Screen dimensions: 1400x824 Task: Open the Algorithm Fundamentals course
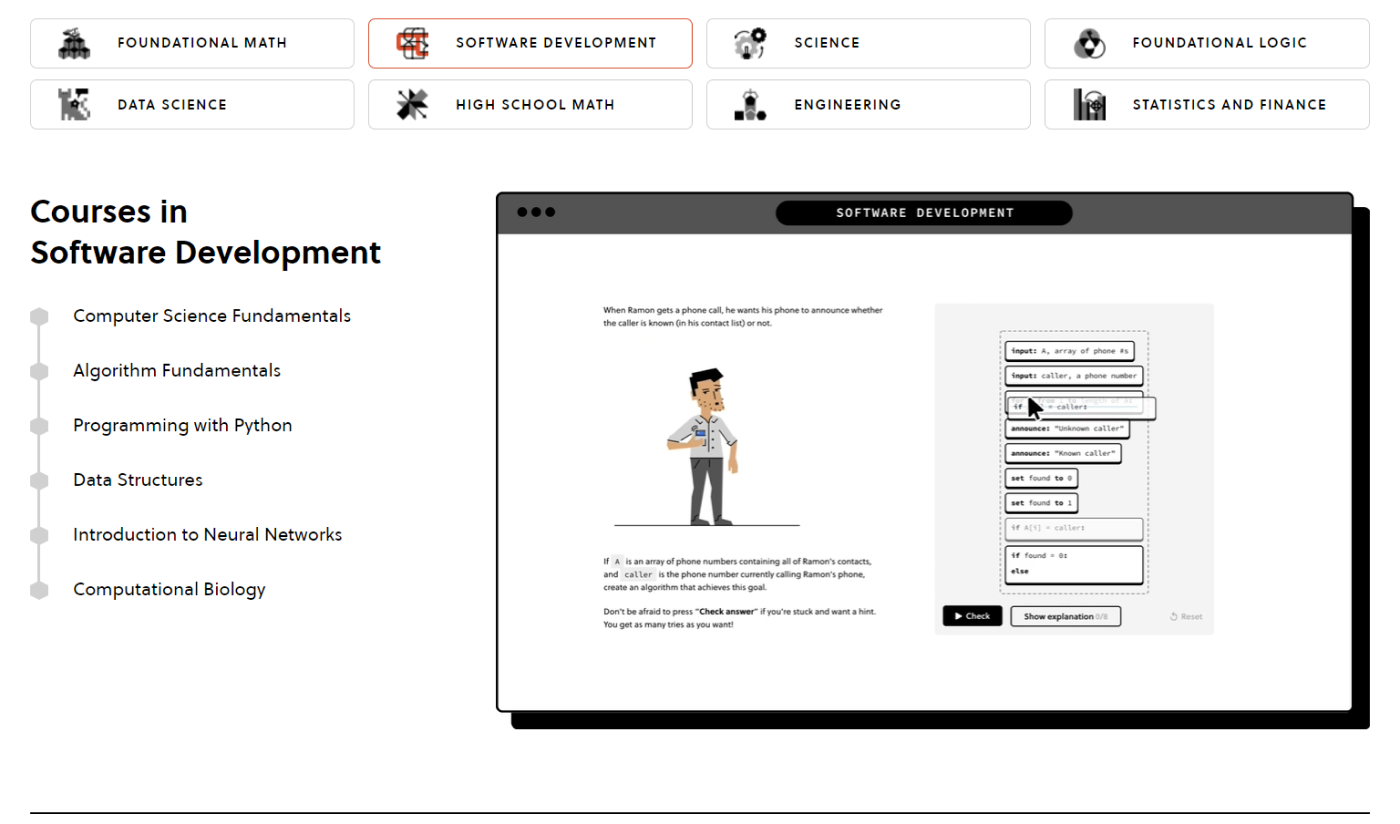(177, 371)
